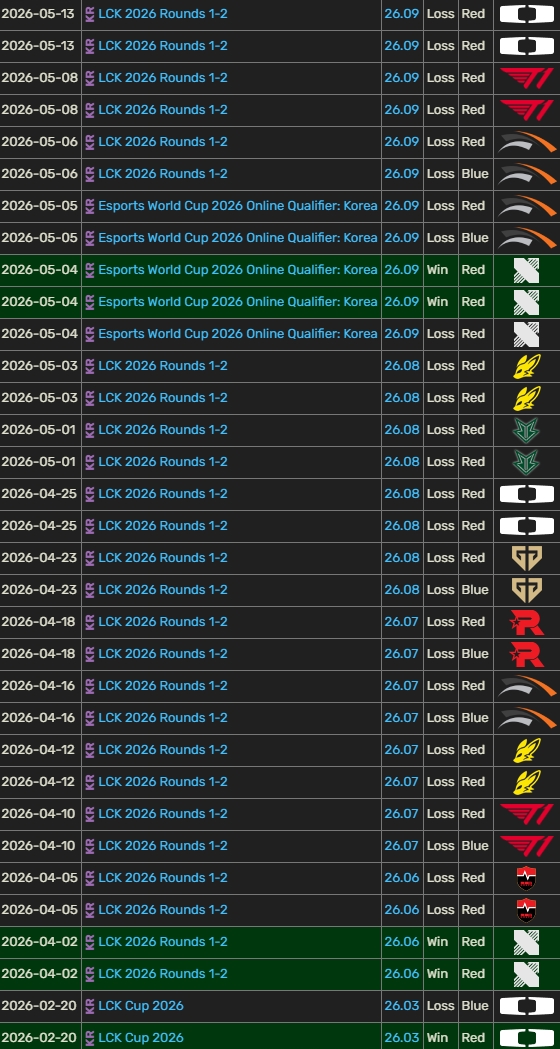Click the Dplus KIA logo on the first 2026-04-25 row
560x1049 pixels.
tap(527, 494)
